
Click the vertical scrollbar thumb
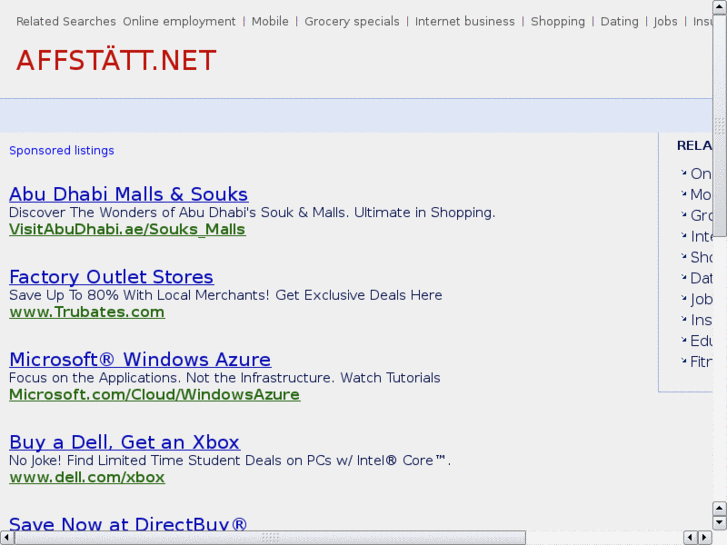click(719, 75)
